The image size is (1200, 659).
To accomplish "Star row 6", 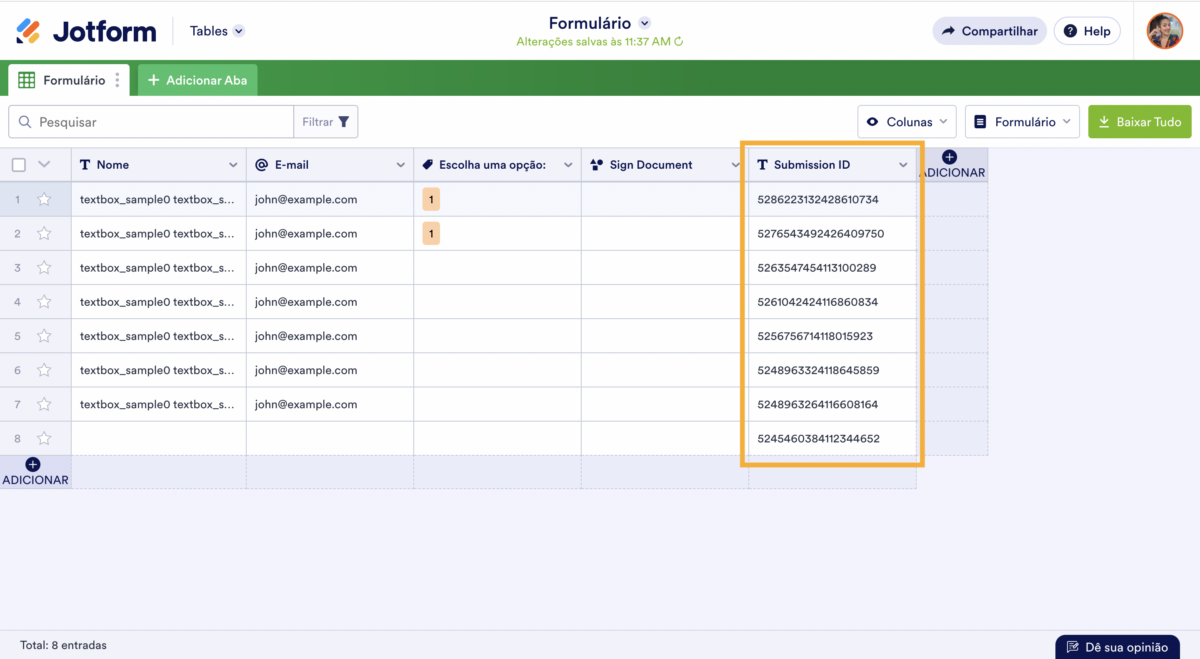I will click(44, 370).
